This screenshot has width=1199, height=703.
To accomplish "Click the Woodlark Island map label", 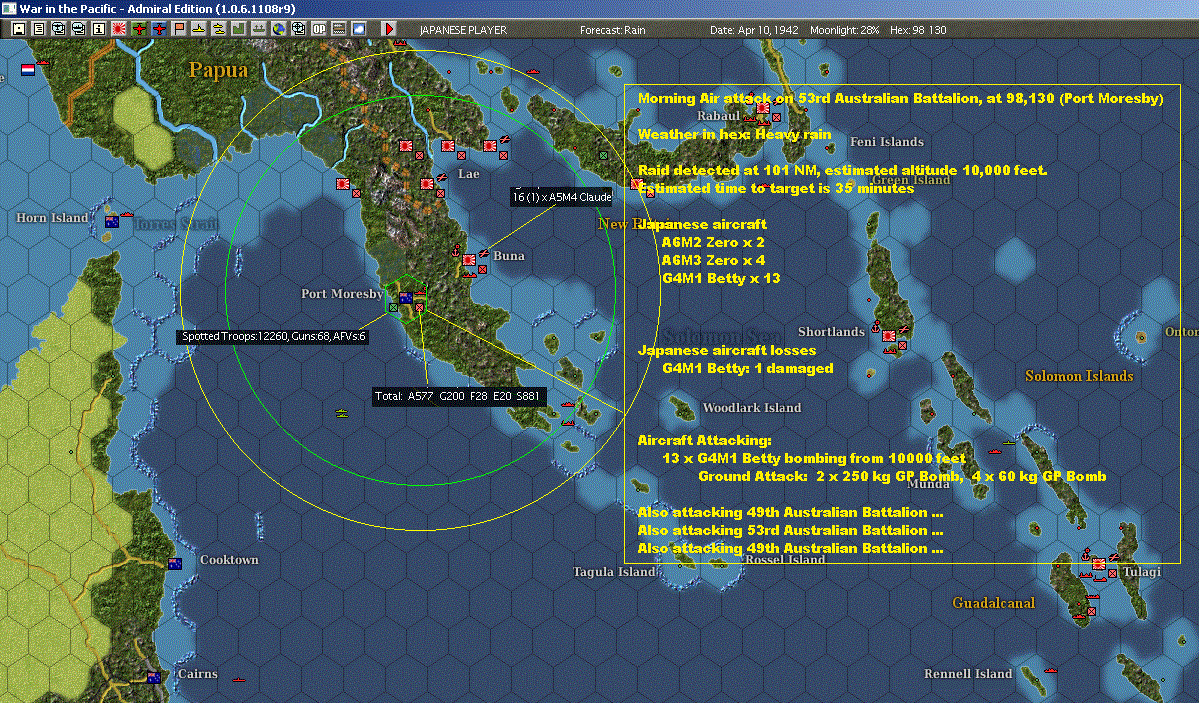I will (x=752, y=408).
